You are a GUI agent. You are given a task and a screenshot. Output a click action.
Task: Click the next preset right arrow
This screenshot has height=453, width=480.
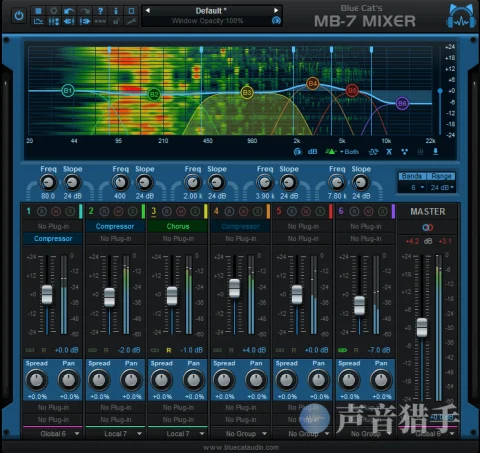pos(276,10)
